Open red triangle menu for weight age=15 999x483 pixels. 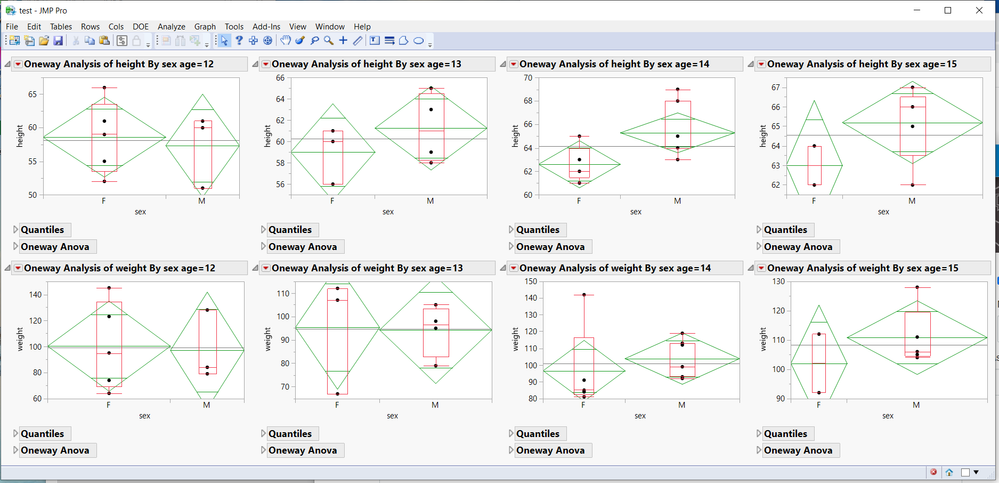pos(761,268)
